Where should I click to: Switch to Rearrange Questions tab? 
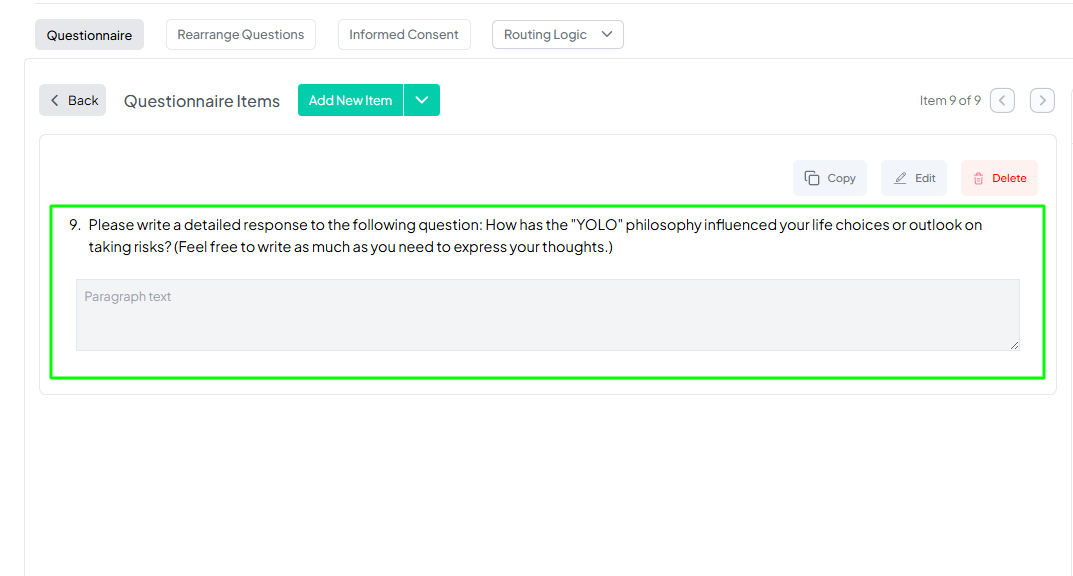coord(241,34)
